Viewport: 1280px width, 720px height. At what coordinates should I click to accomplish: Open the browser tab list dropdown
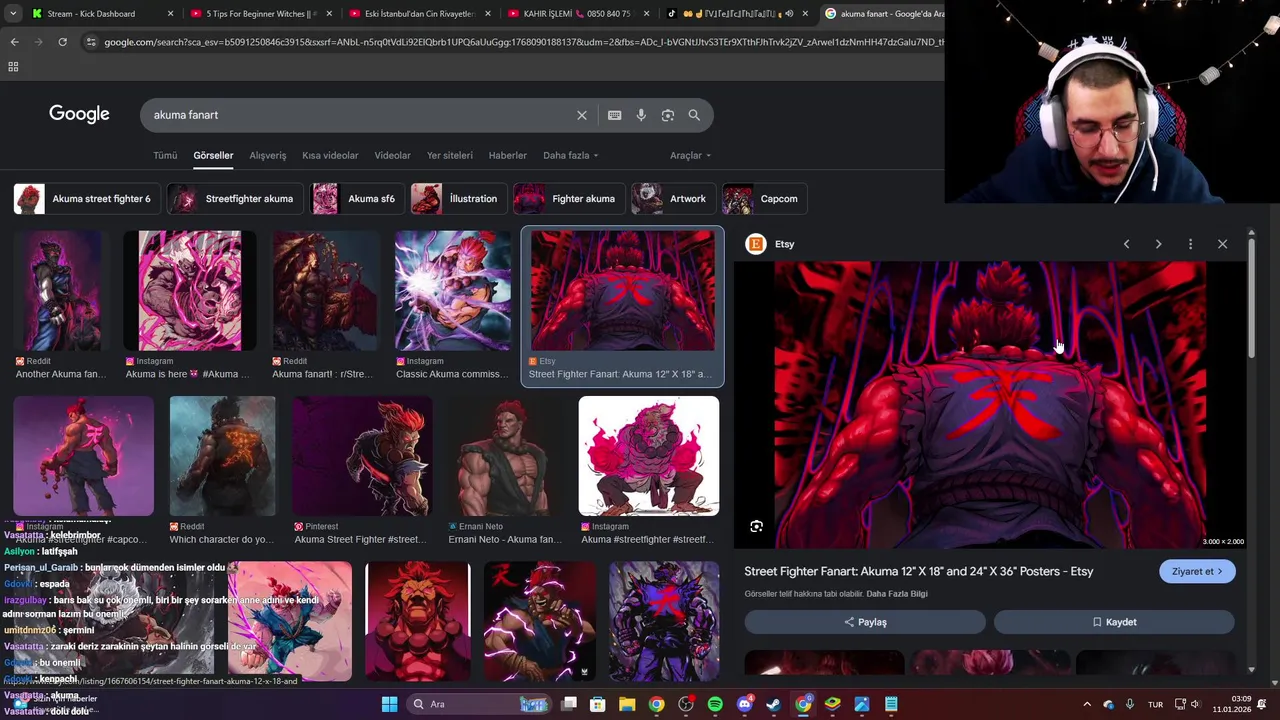13,14
